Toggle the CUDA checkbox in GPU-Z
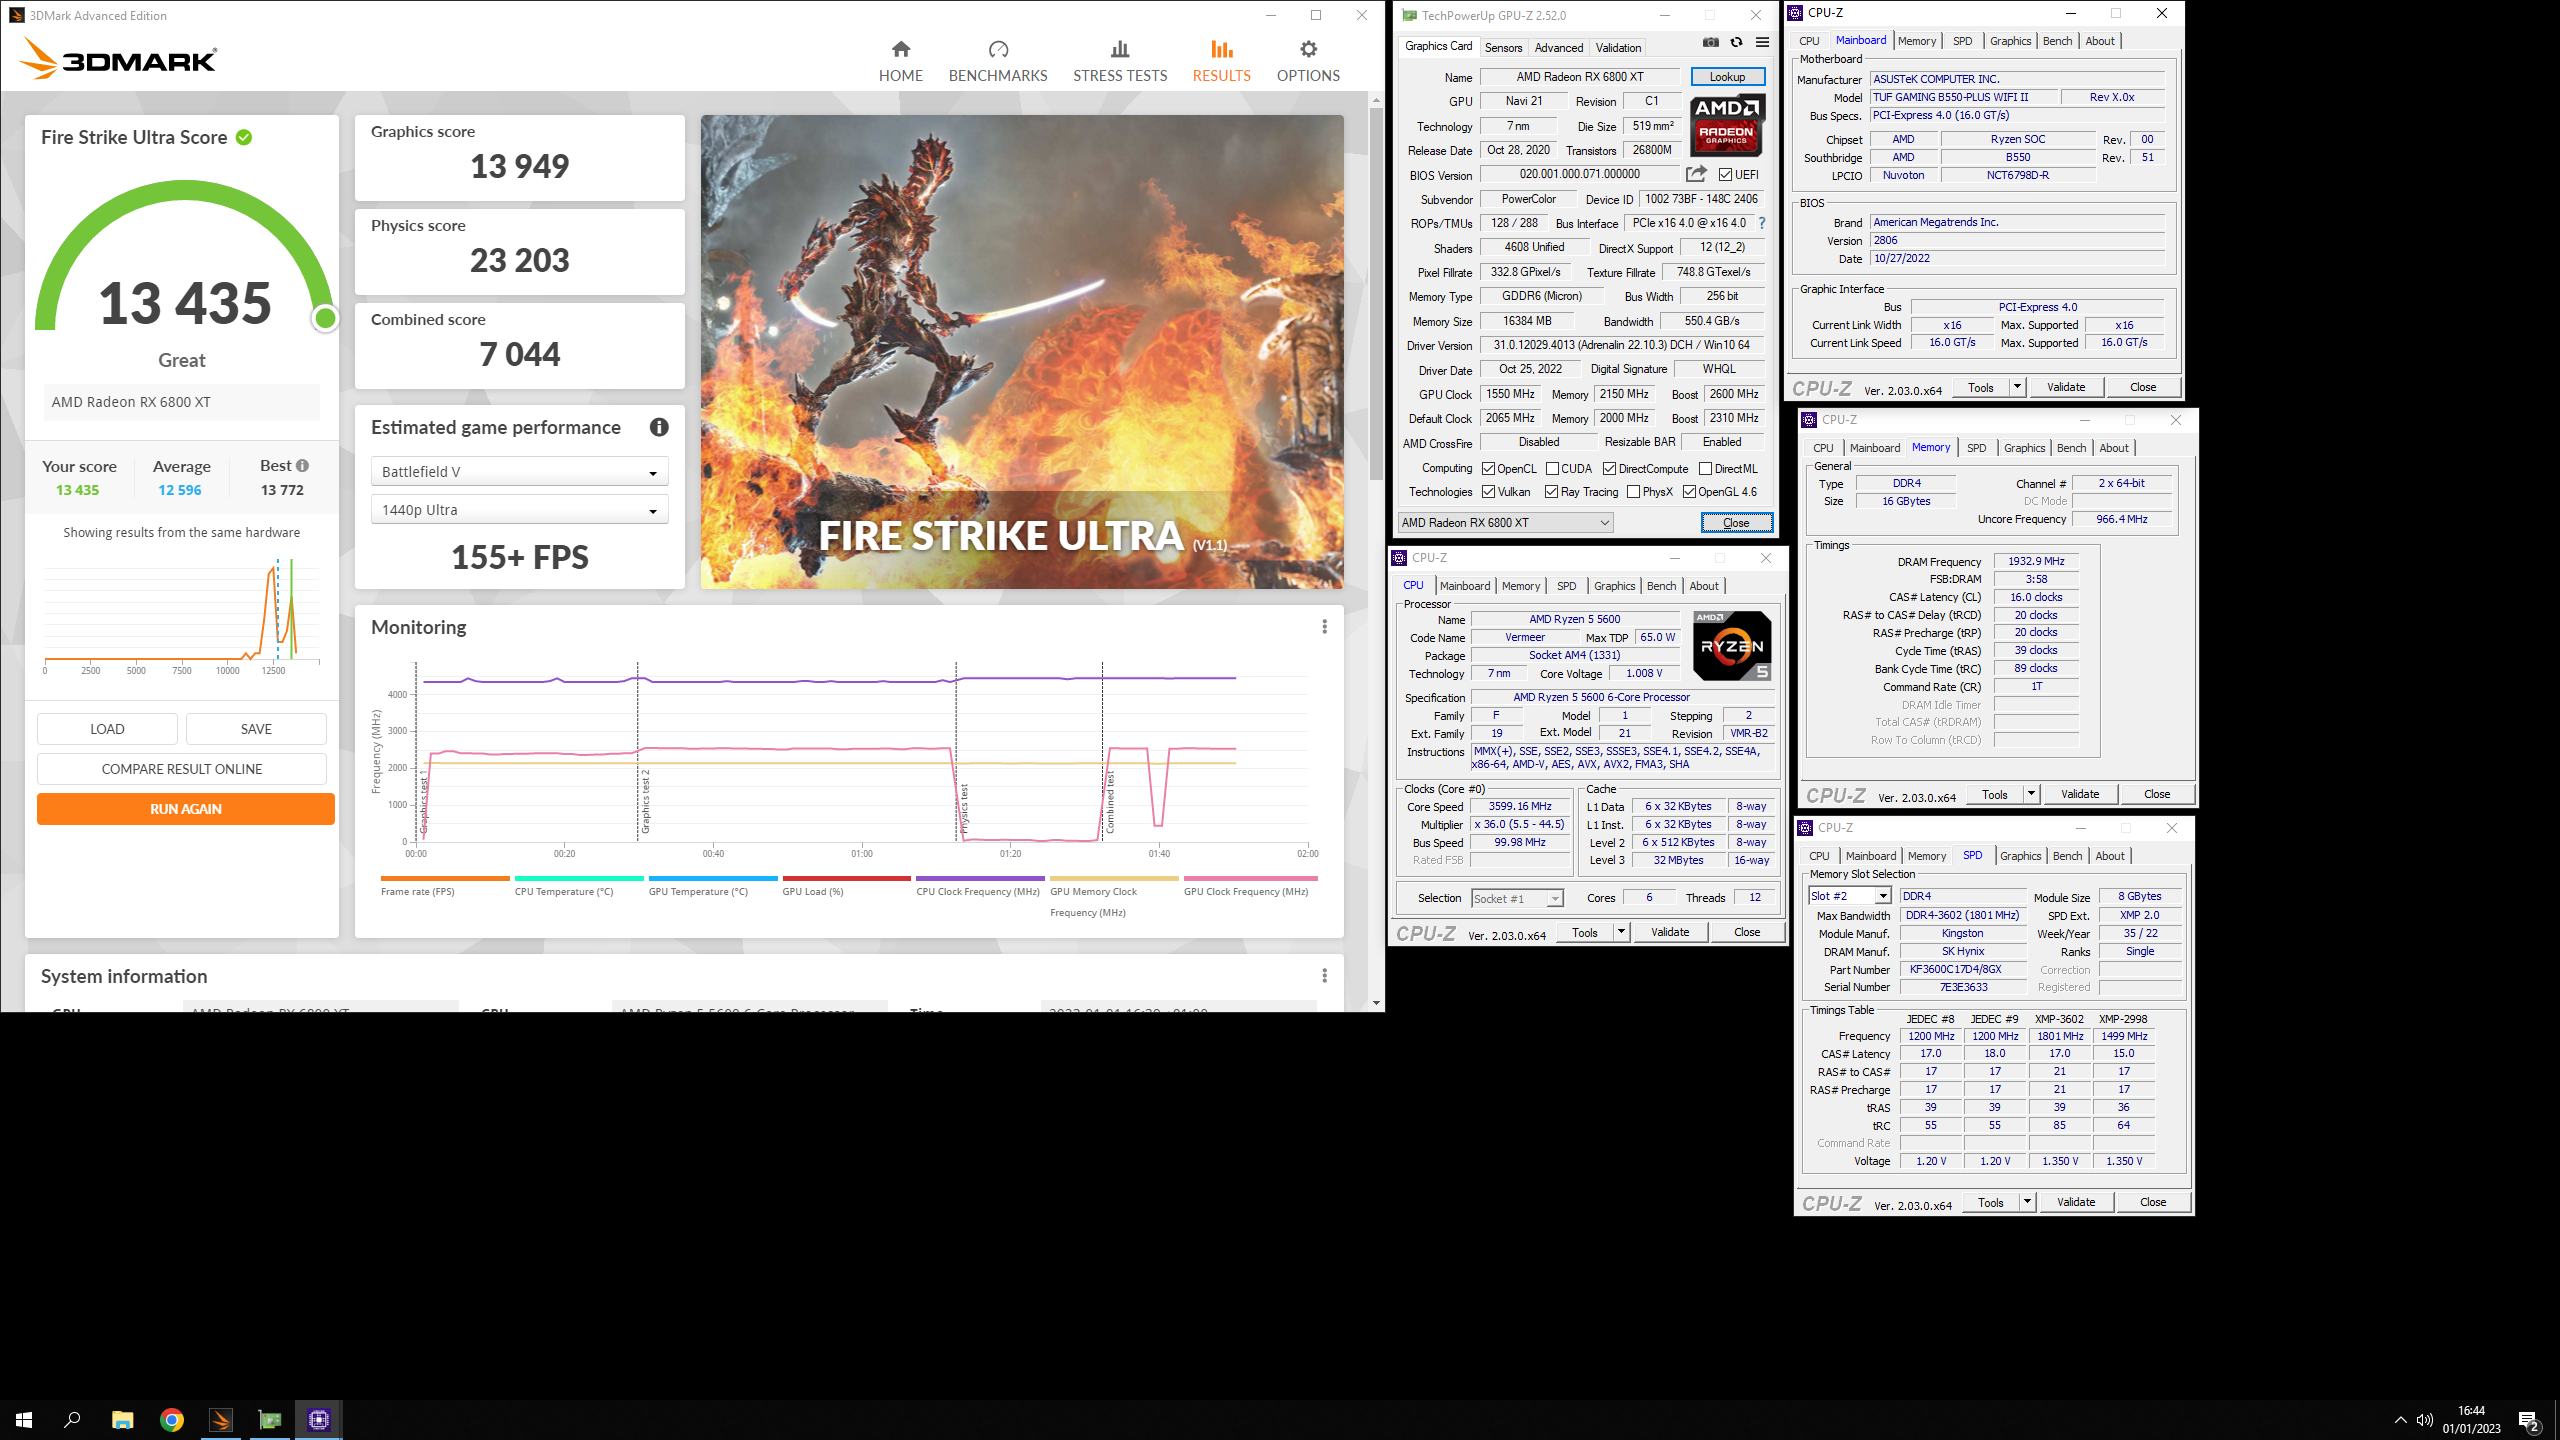 [1553, 469]
